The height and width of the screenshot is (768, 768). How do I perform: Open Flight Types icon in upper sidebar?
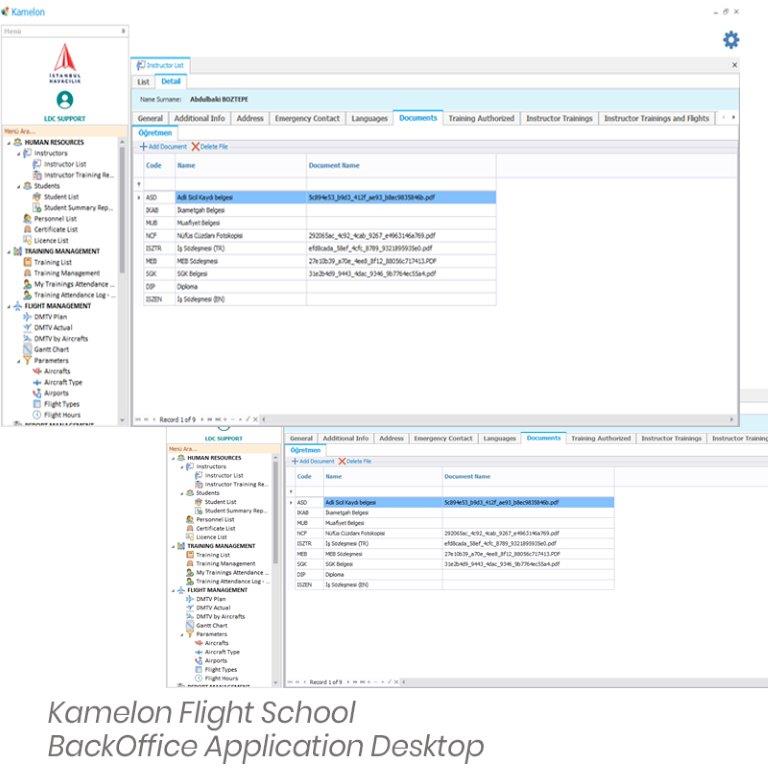point(37,404)
